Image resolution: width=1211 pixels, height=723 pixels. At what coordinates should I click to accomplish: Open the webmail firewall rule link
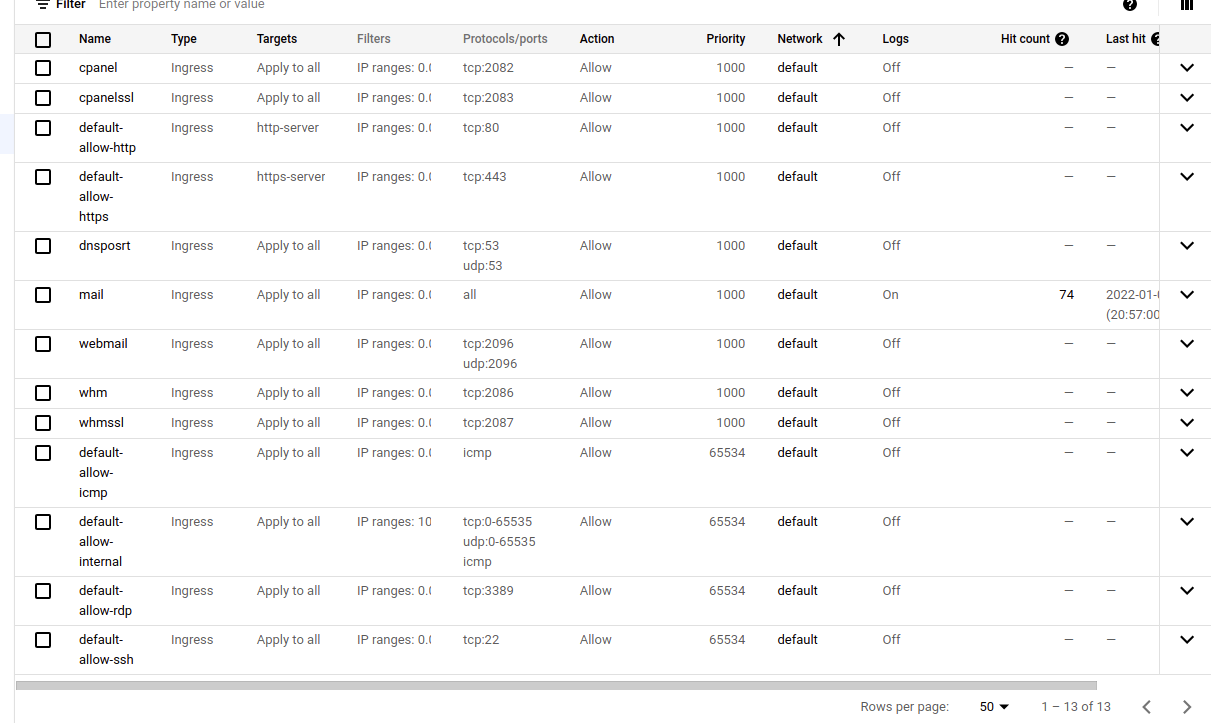(103, 344)
